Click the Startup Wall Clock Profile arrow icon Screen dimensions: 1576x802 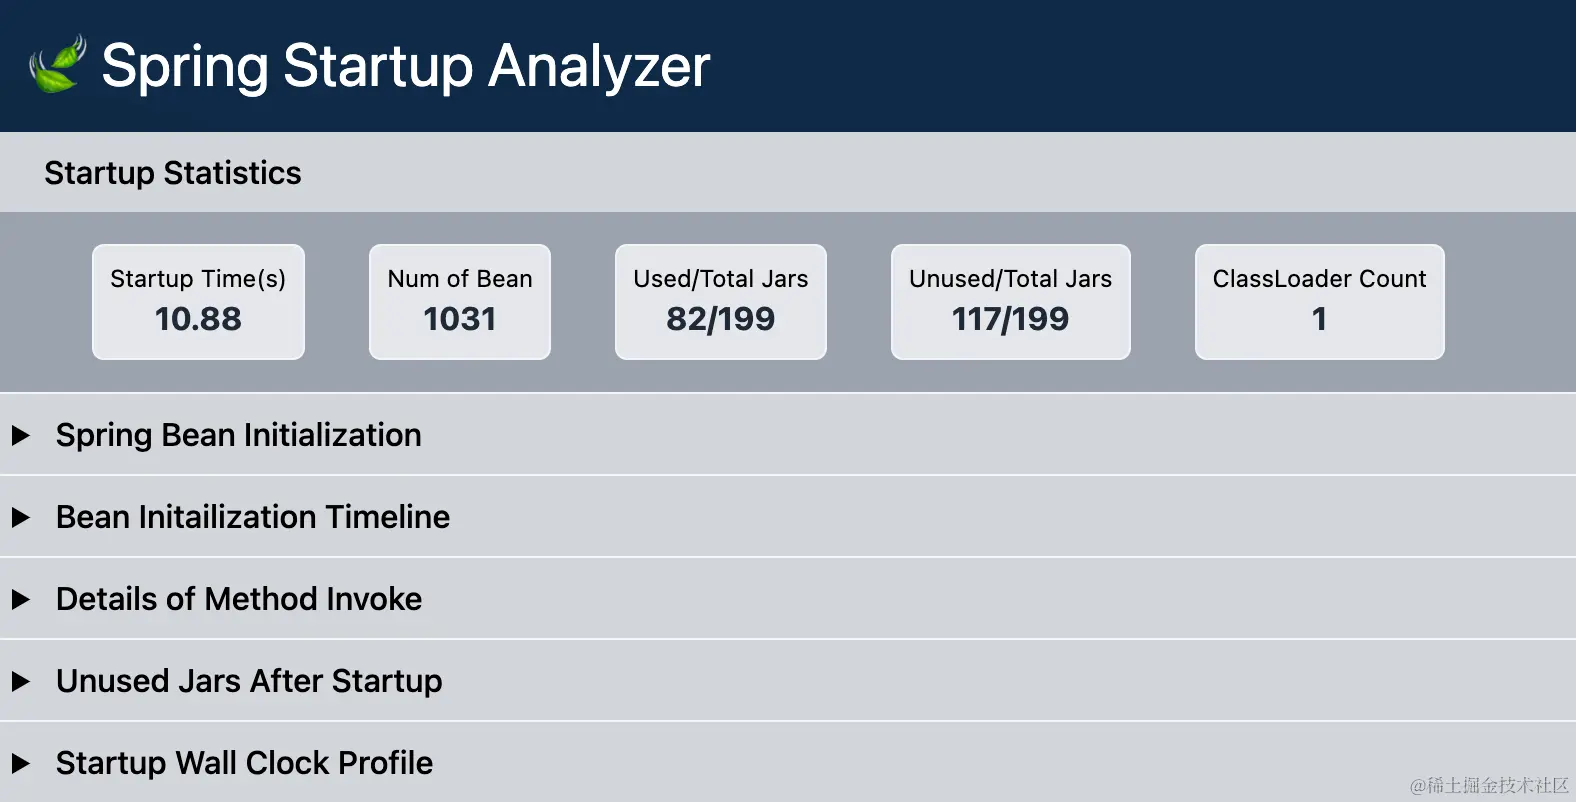pos(22,763)
